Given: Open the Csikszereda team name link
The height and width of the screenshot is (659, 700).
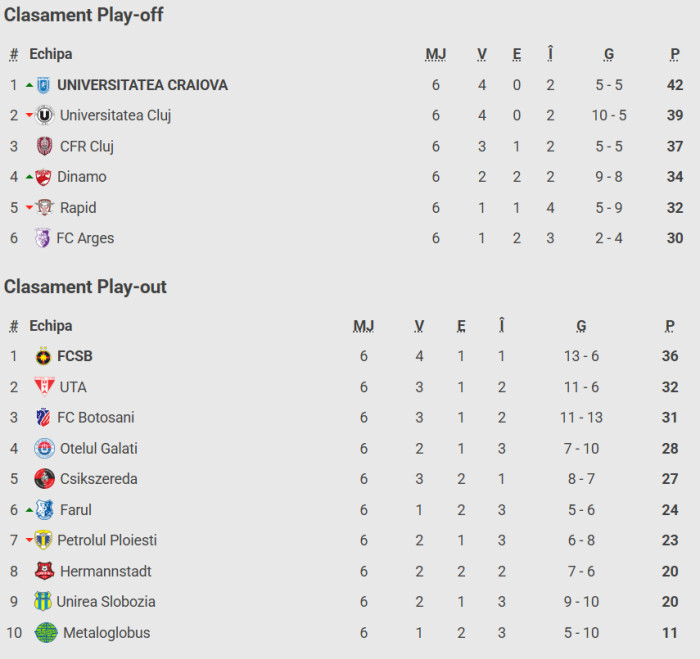Looking at the screenshot, I should click(99, 479).
